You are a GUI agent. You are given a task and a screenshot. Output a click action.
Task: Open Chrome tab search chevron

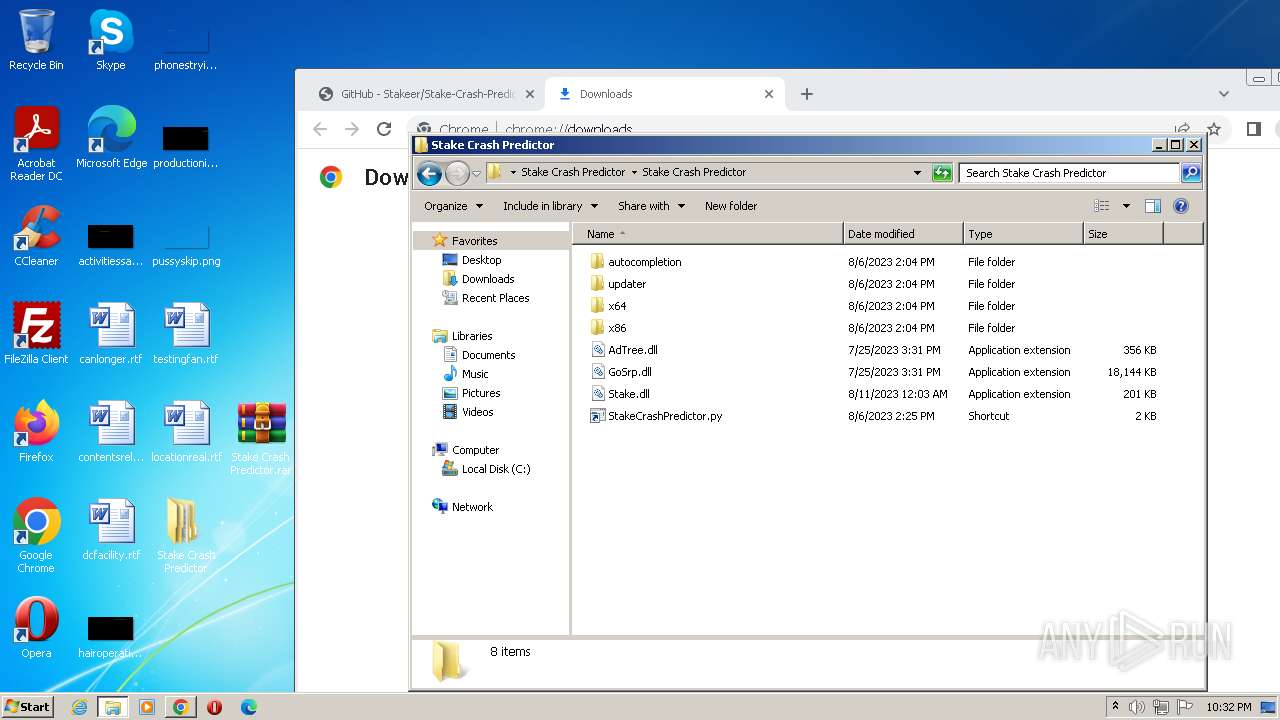pyautogui.click(x=1223, y=94)
